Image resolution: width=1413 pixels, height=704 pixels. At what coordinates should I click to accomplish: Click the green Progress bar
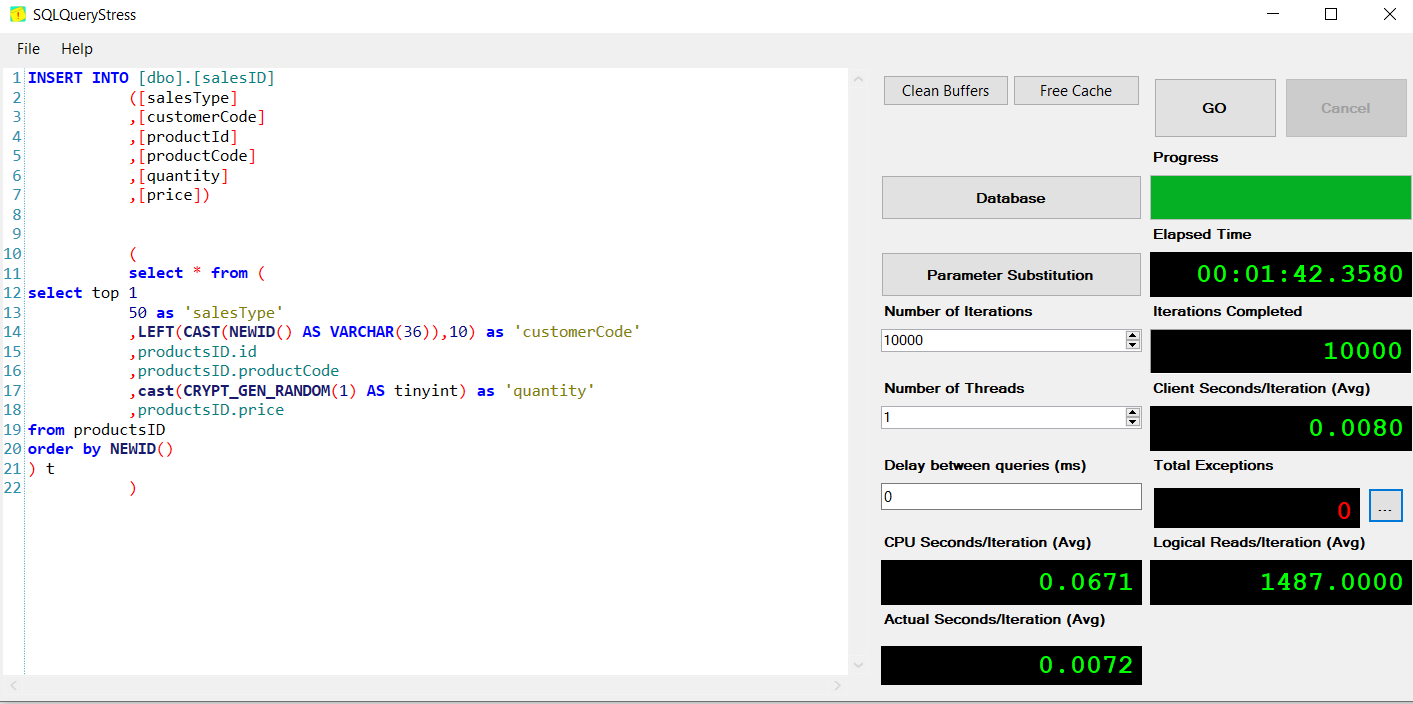(1280, 198)
